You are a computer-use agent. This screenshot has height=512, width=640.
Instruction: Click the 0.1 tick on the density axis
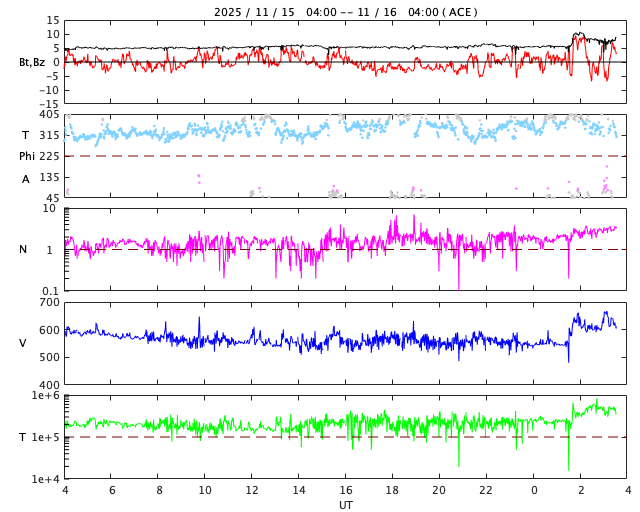[49, 291]
